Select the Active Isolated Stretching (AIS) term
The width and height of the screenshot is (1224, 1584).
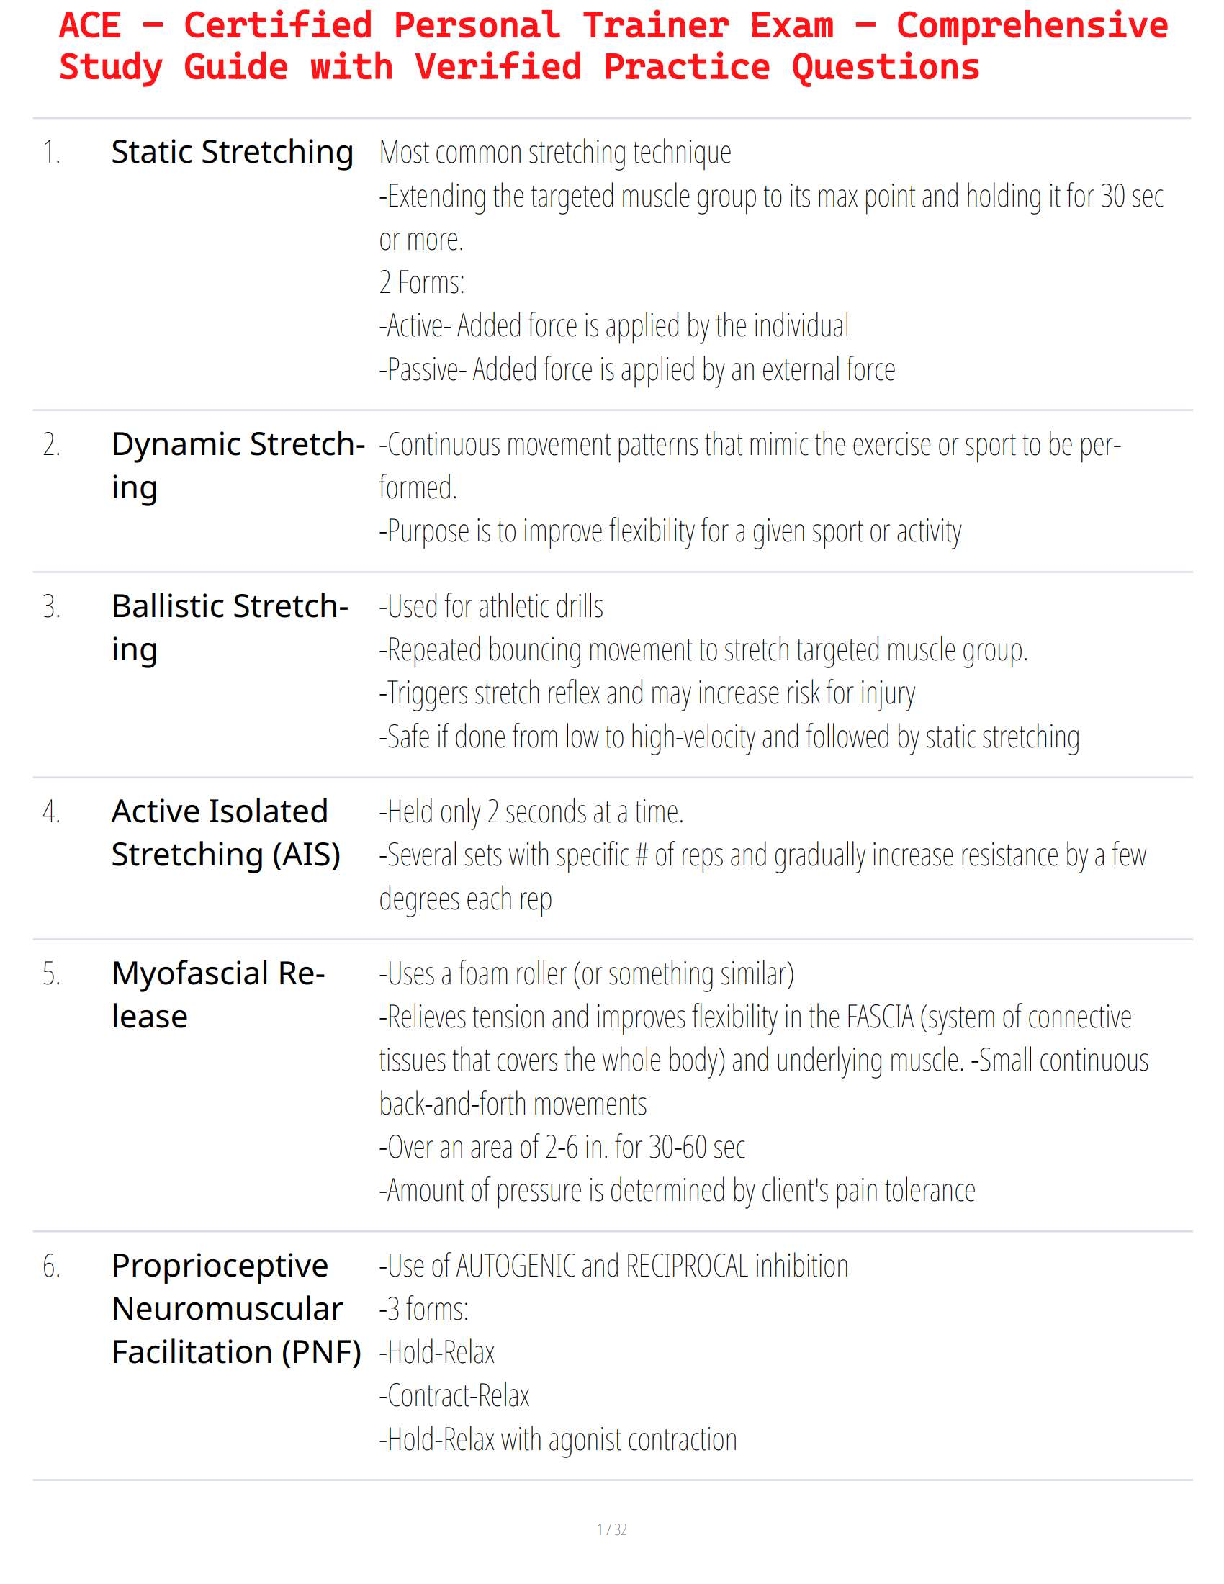[226, 832]
